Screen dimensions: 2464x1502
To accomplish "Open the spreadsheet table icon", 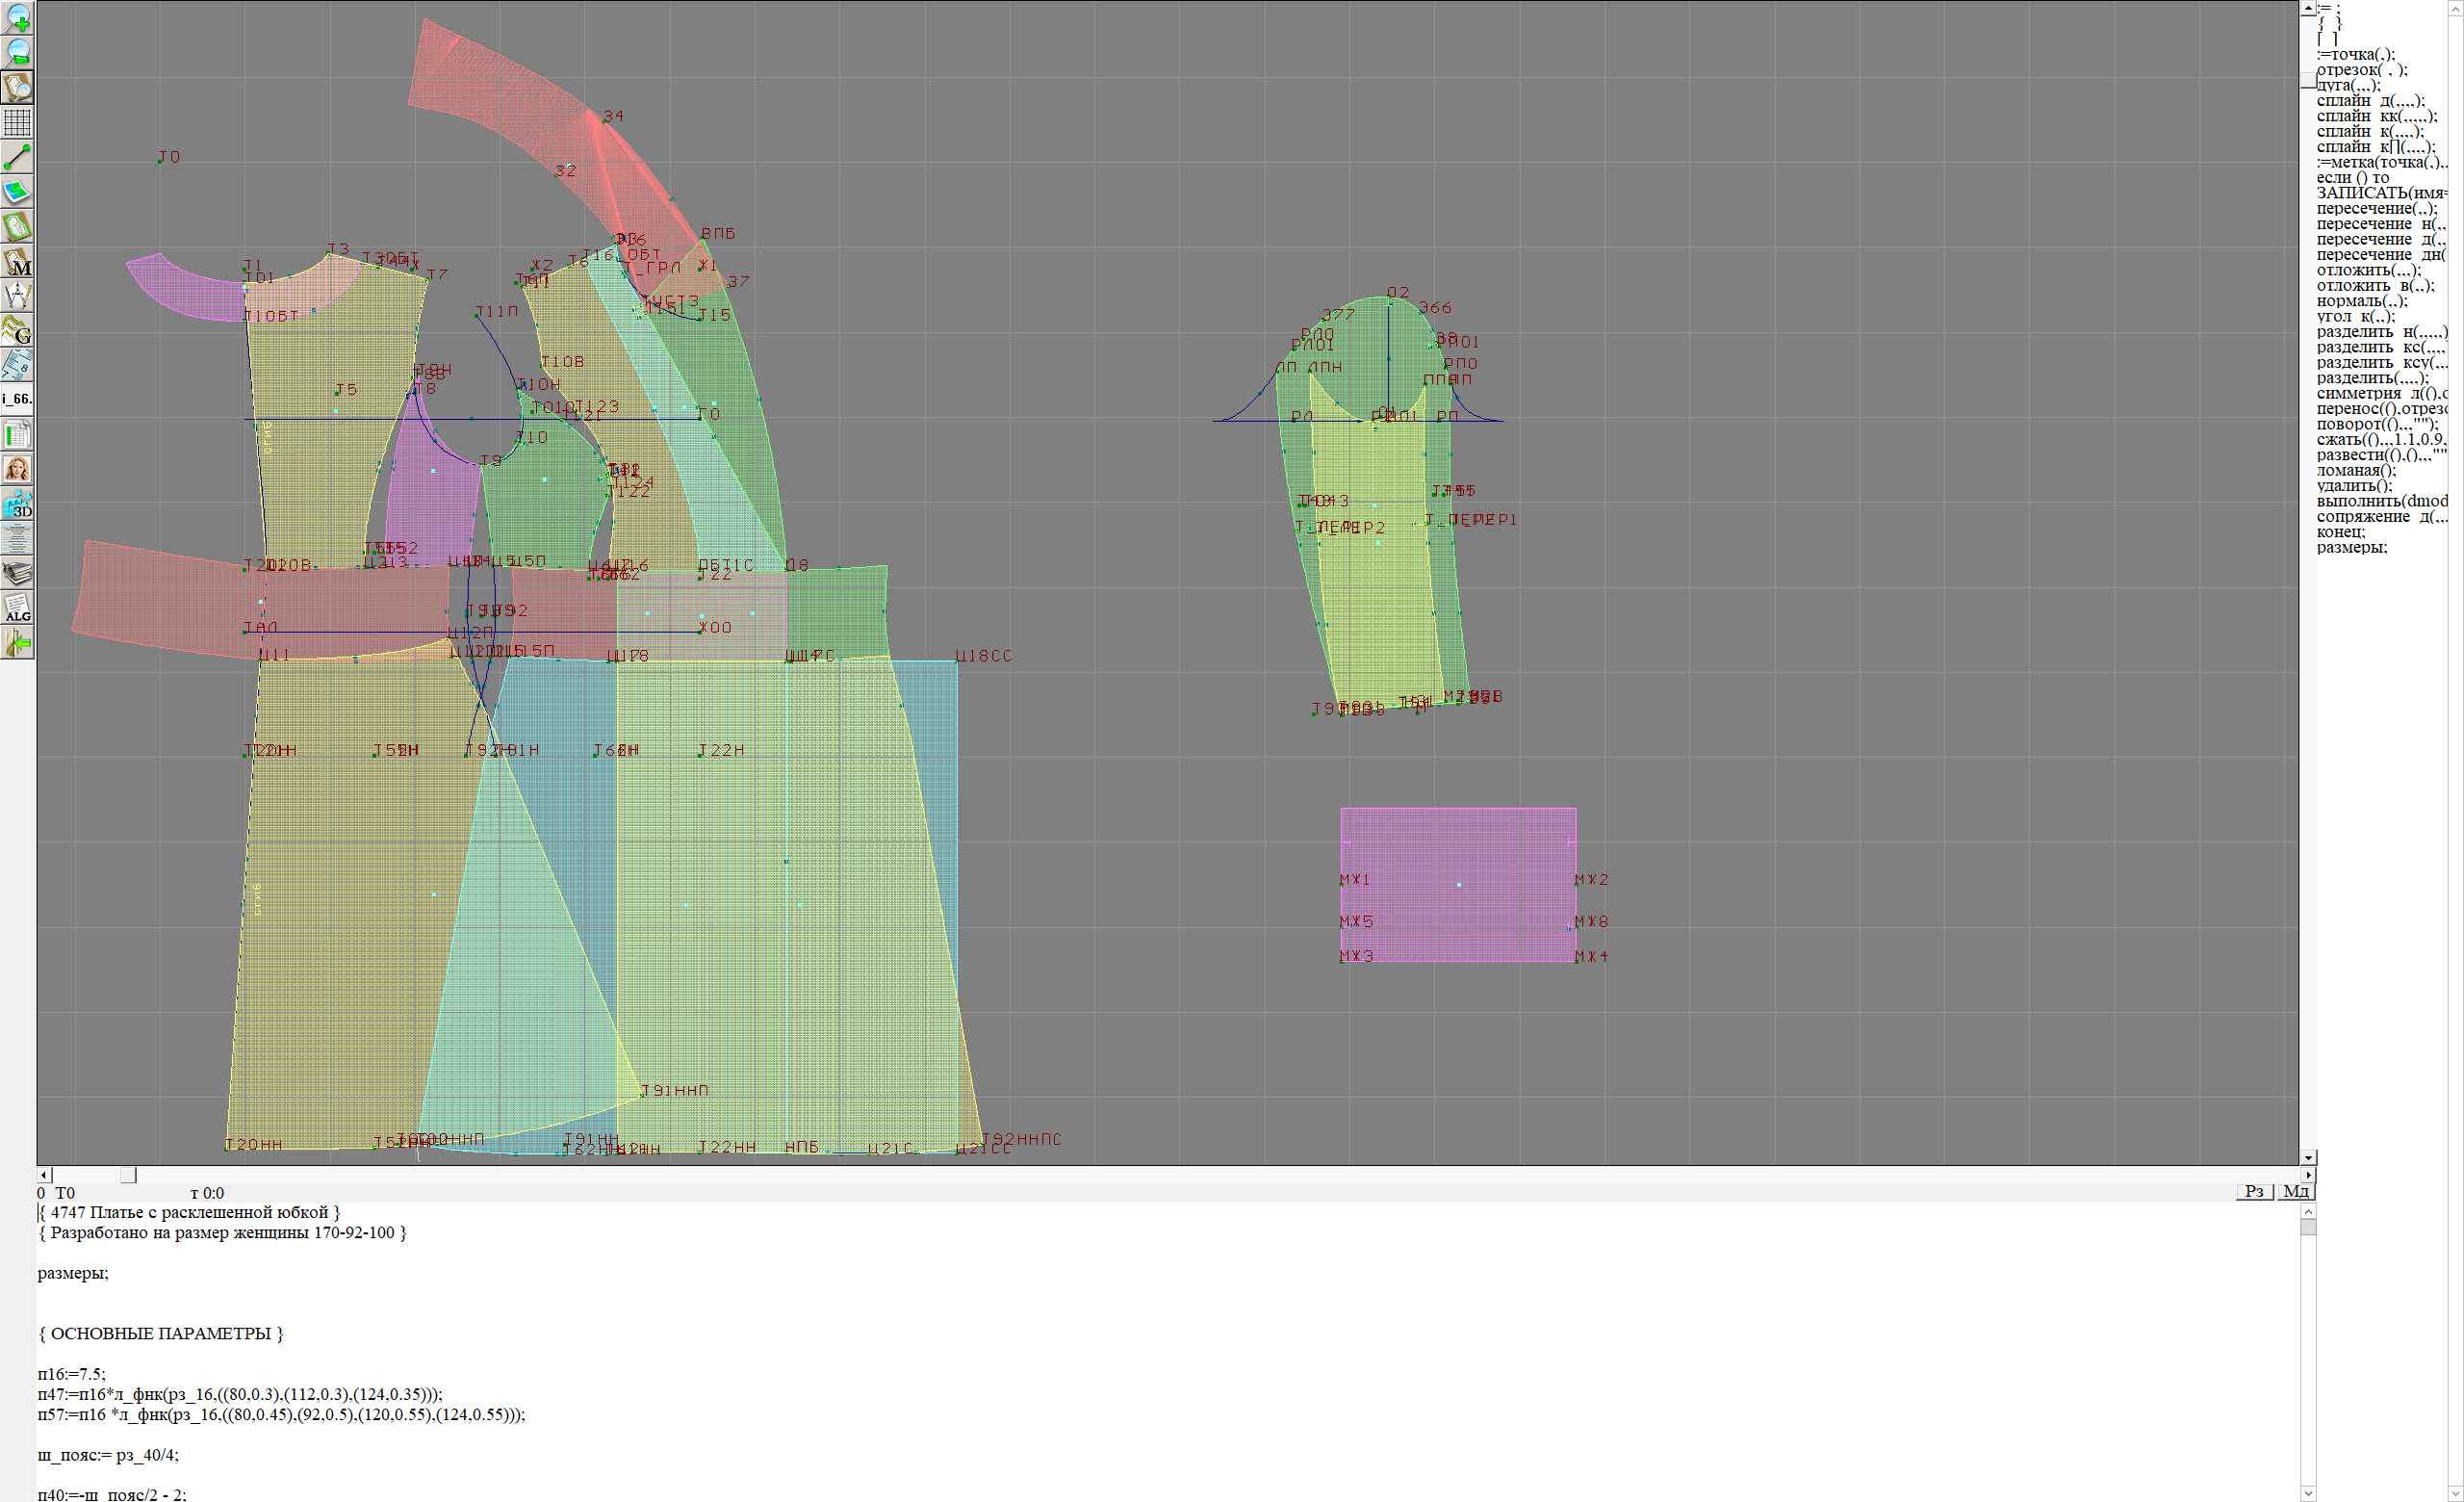I will tap(18, 434).
